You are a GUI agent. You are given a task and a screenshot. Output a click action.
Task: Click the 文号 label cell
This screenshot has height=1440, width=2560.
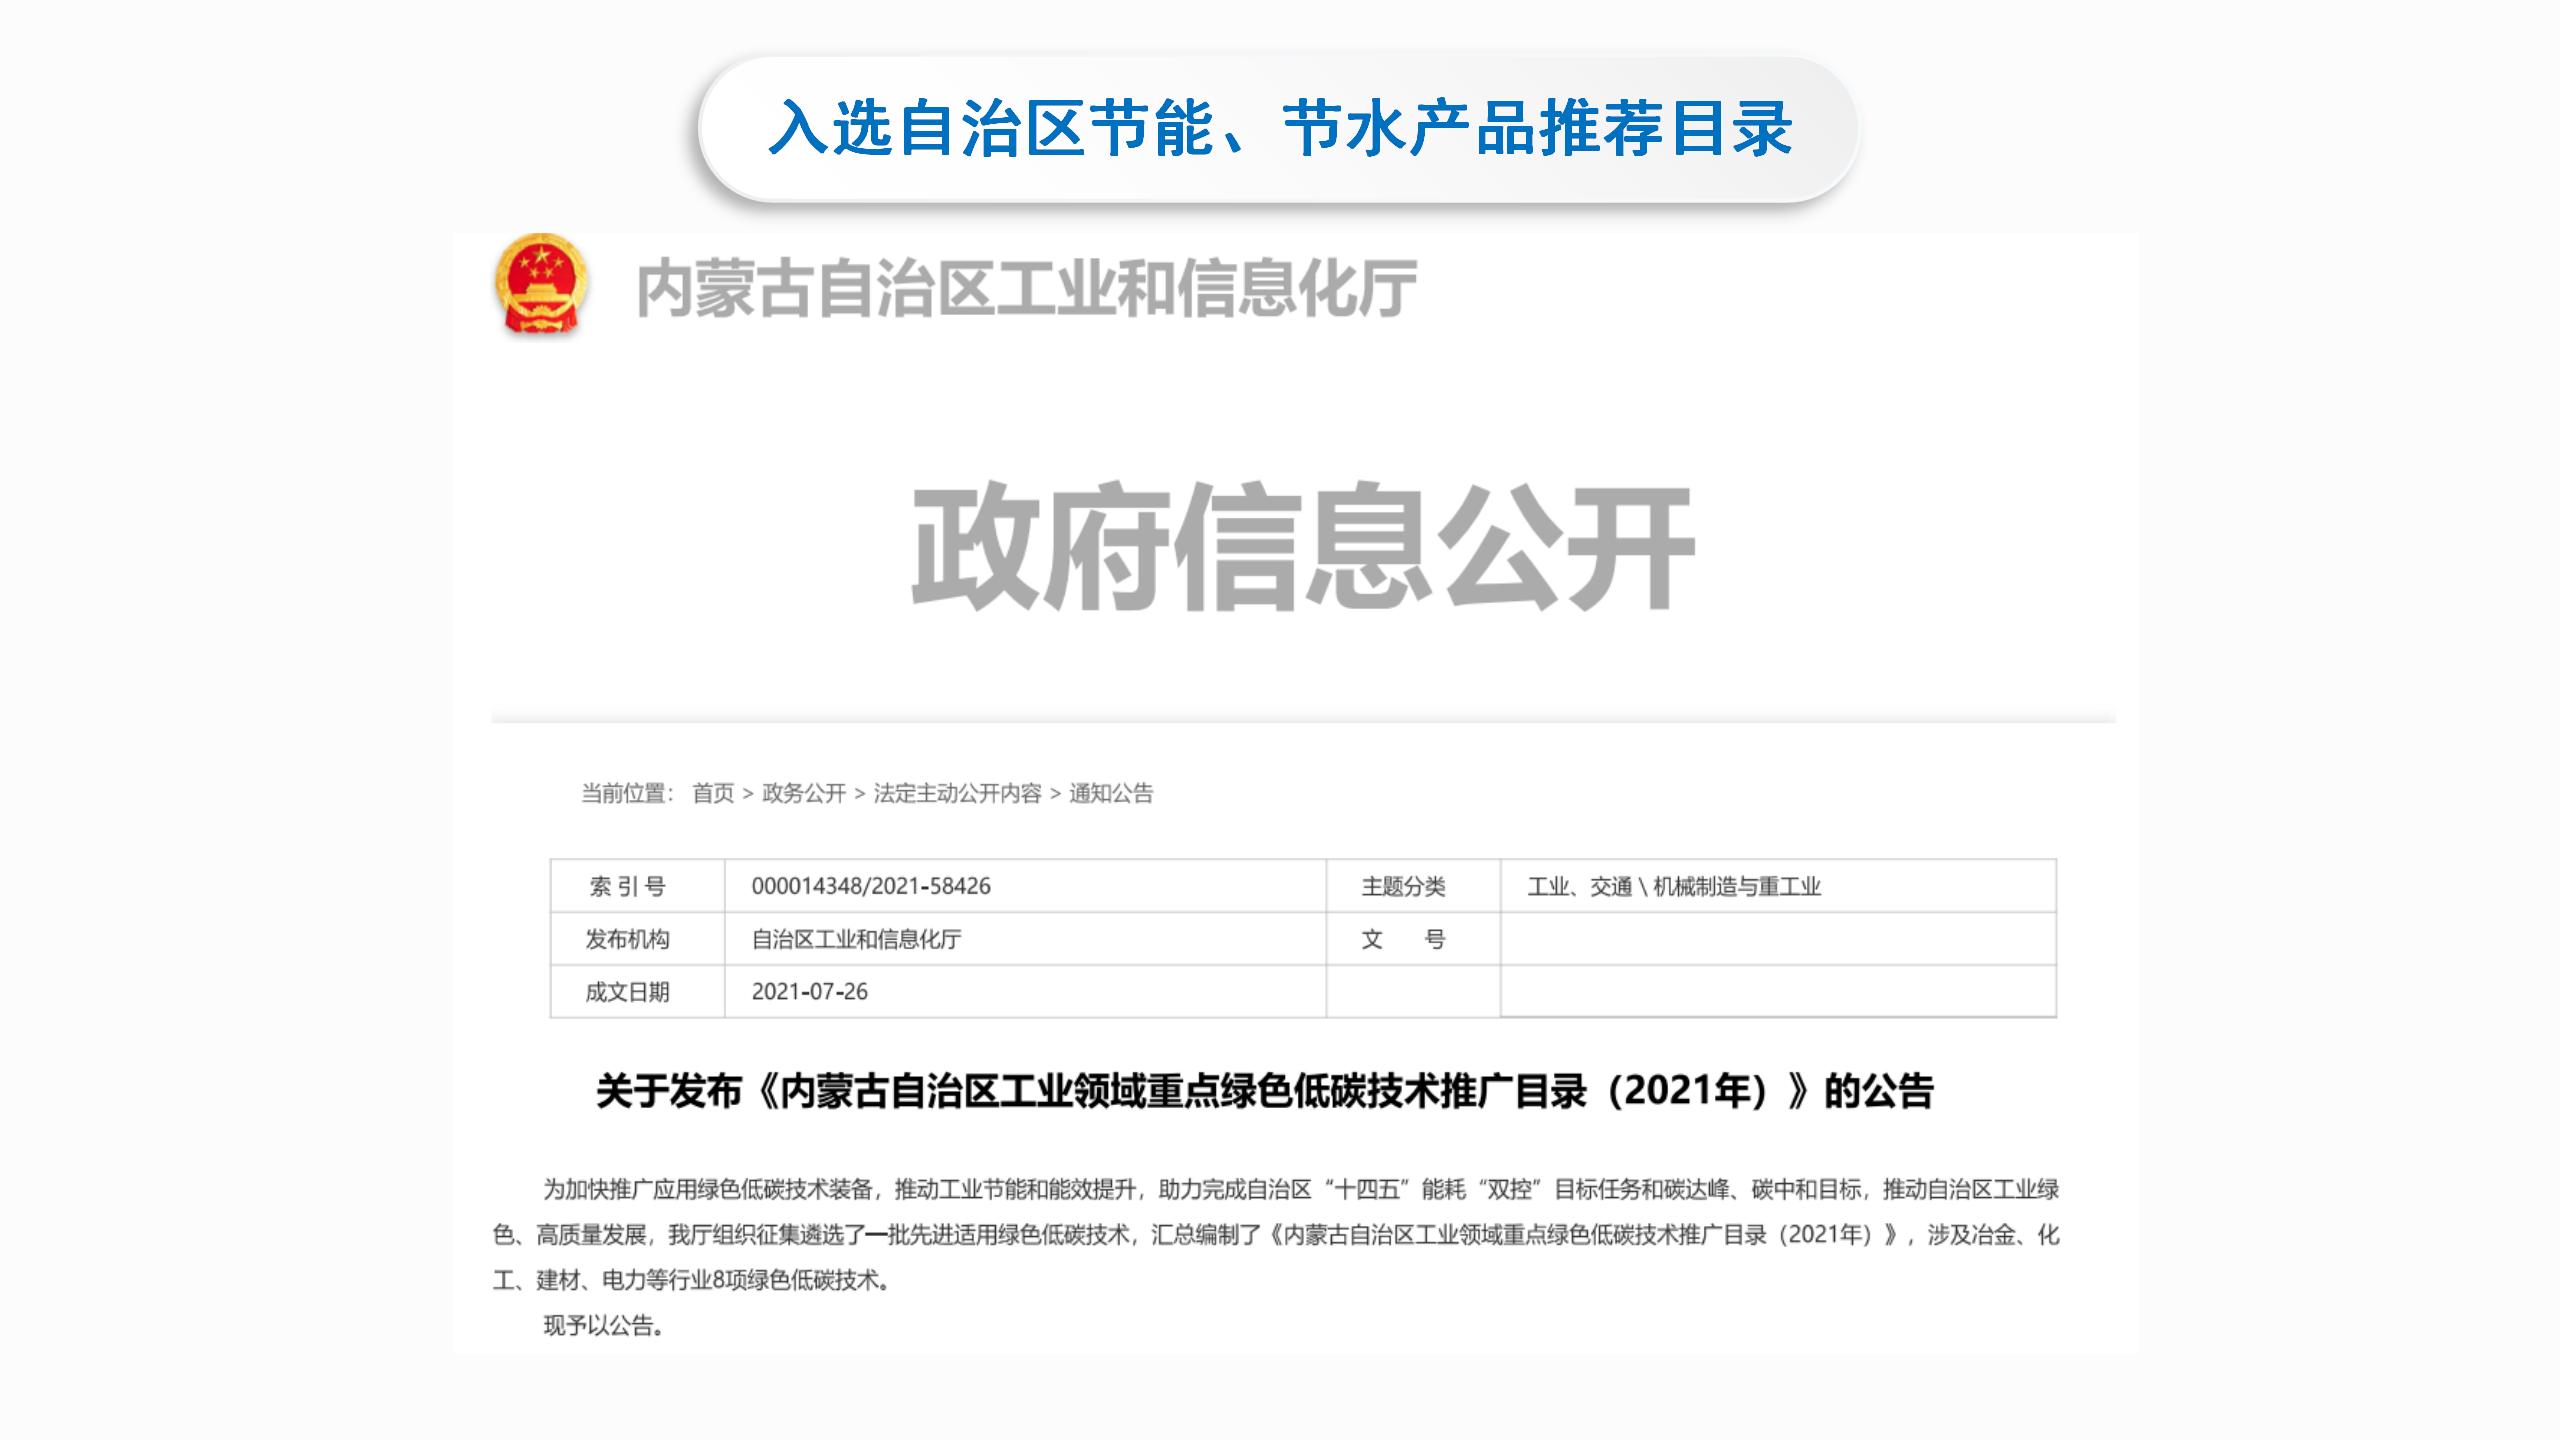tap(1403, 939)
